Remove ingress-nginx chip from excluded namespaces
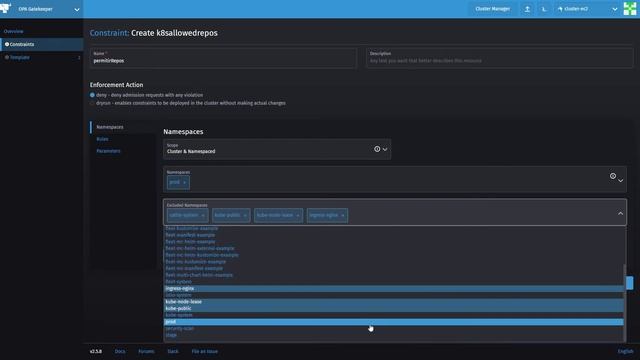This screenshot has width=640, height=360. [x=342, y=216]
